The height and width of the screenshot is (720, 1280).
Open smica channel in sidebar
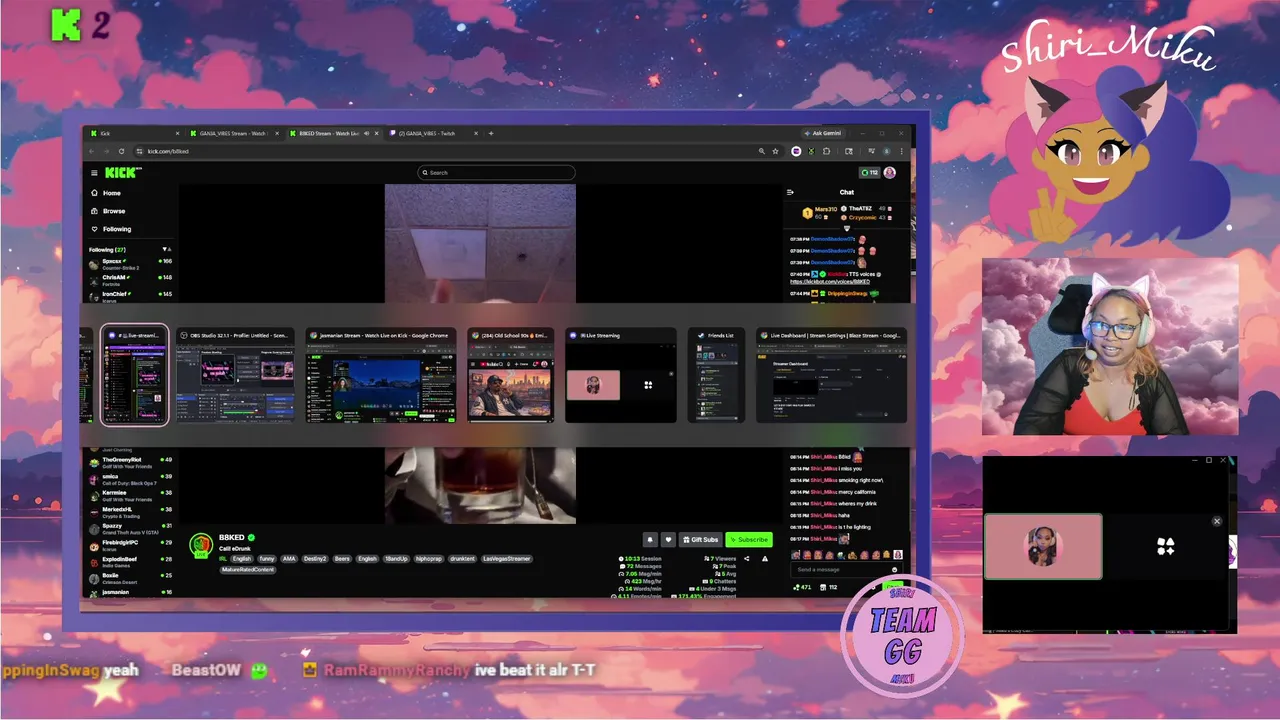coord(130,479)
